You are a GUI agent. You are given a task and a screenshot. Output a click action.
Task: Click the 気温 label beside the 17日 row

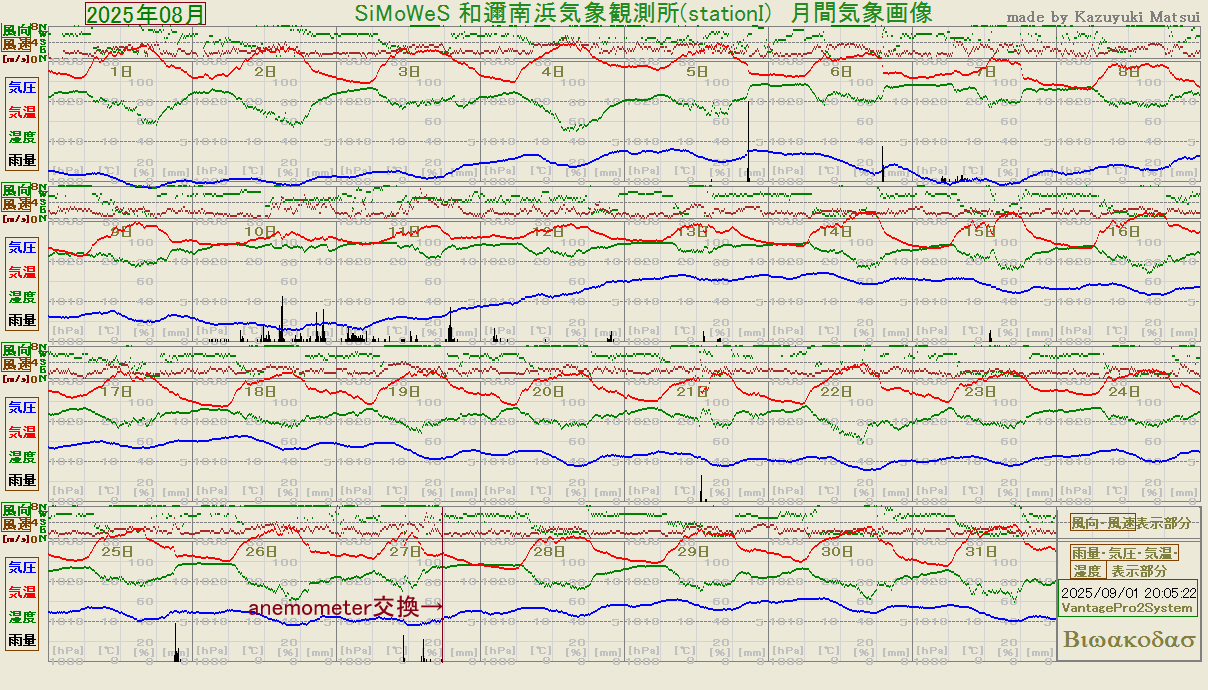22,432
